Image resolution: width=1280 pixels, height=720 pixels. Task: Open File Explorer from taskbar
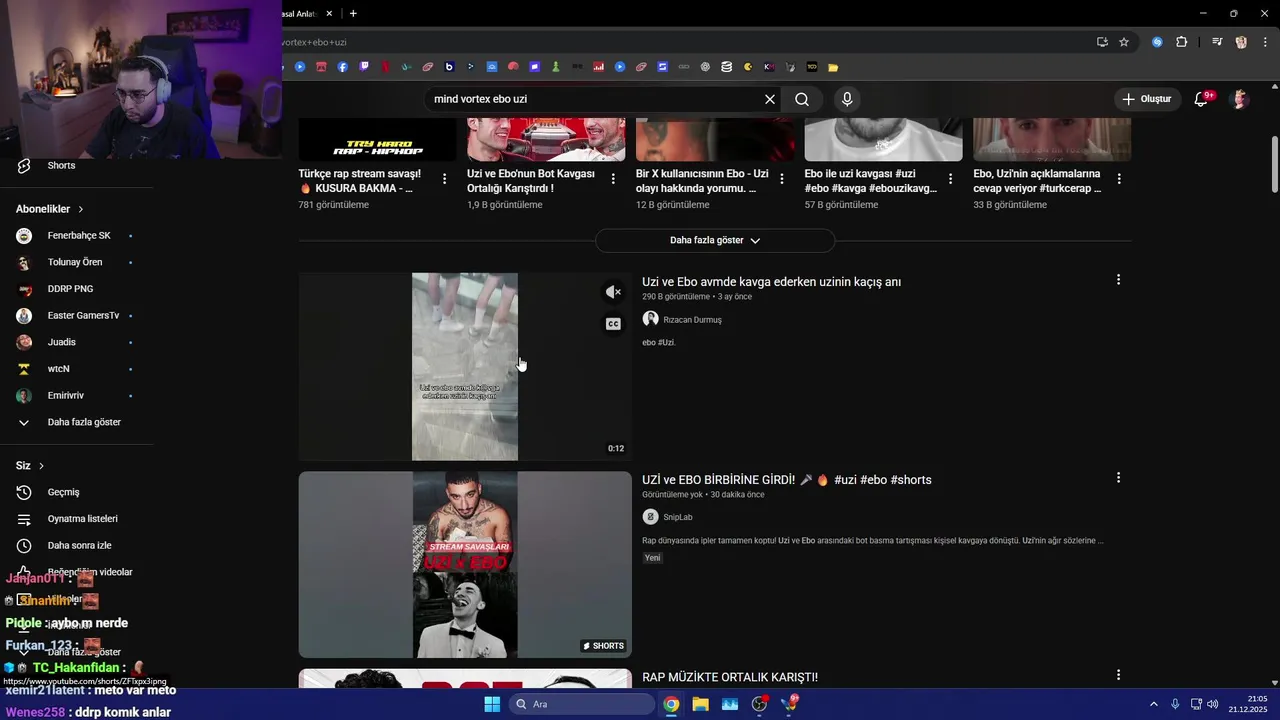700,704
